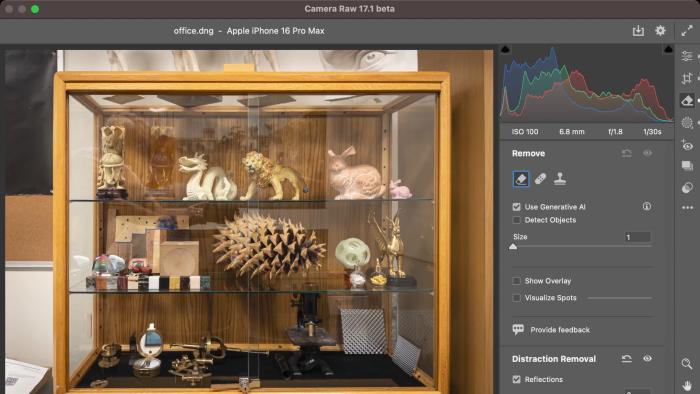Open the Edit sliders panel icon

[x=687, y=56]
